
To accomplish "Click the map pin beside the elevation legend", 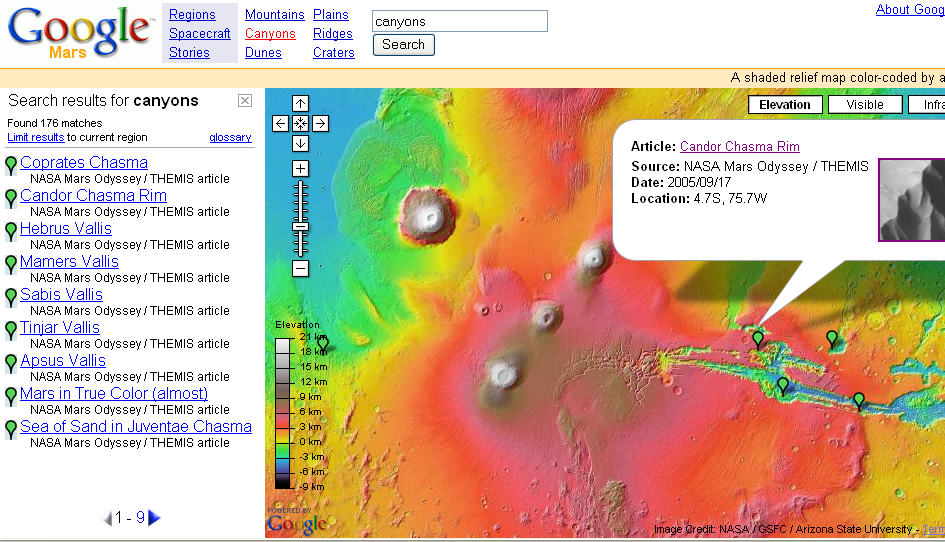I will click(x=323, y=344).
